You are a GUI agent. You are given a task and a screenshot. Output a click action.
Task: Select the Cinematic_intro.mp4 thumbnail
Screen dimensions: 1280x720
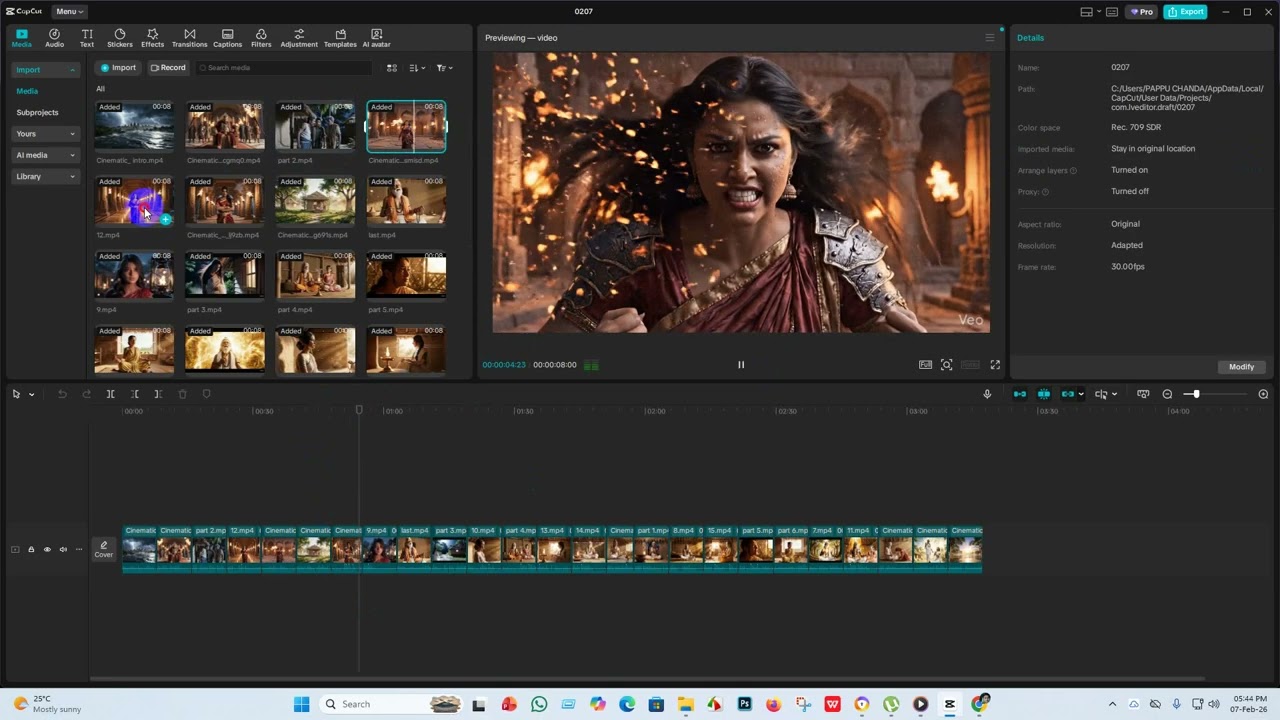[x=134, y=127]
